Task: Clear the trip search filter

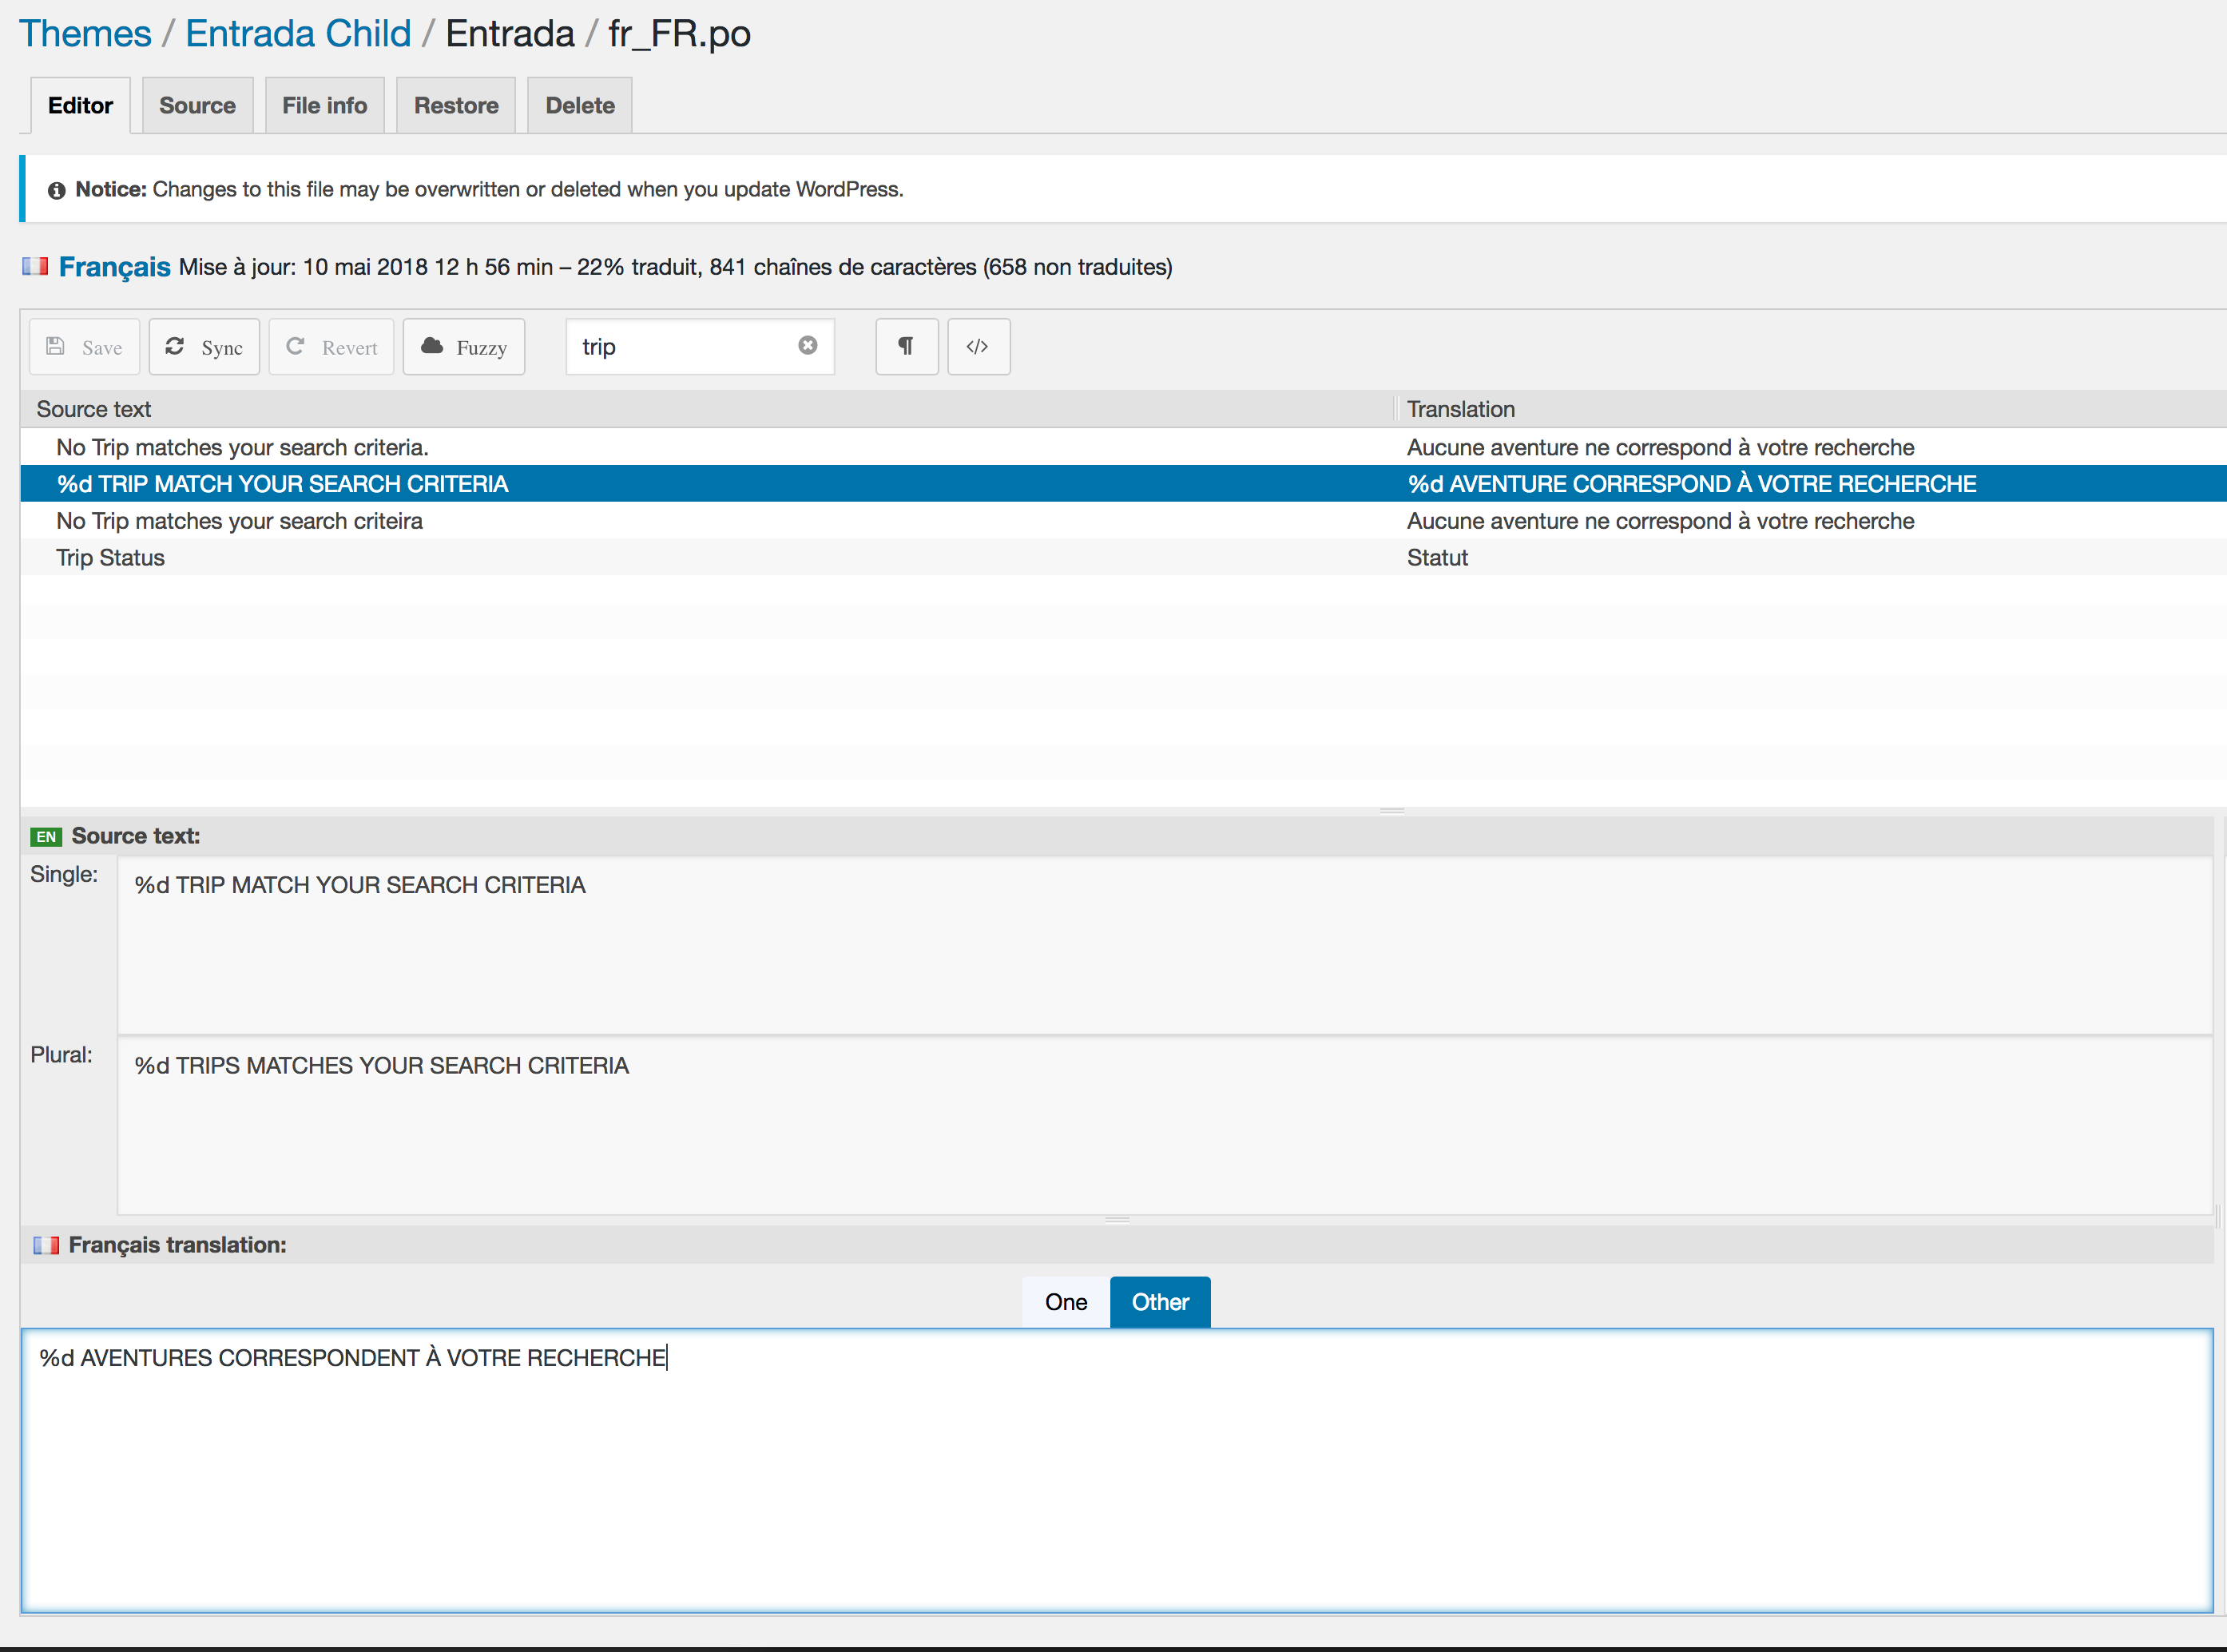Action: point(808,345)
